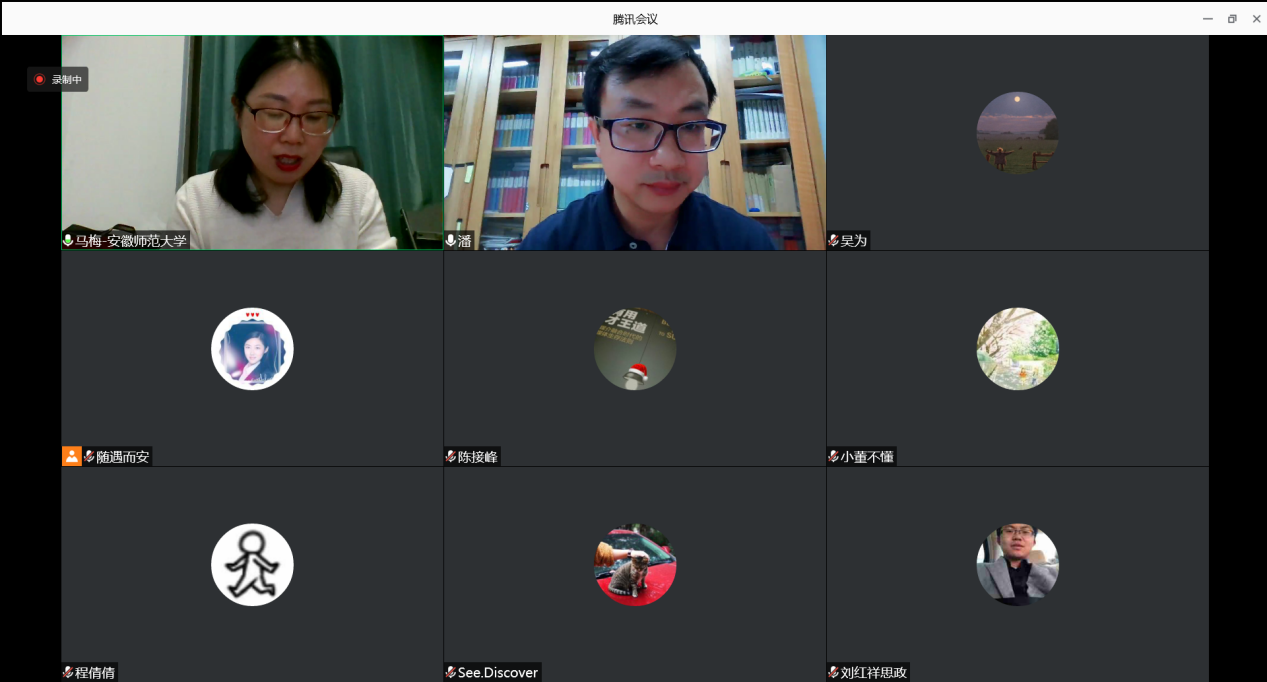Click the 腾讯会议 window title text

[x=635, y=19]
